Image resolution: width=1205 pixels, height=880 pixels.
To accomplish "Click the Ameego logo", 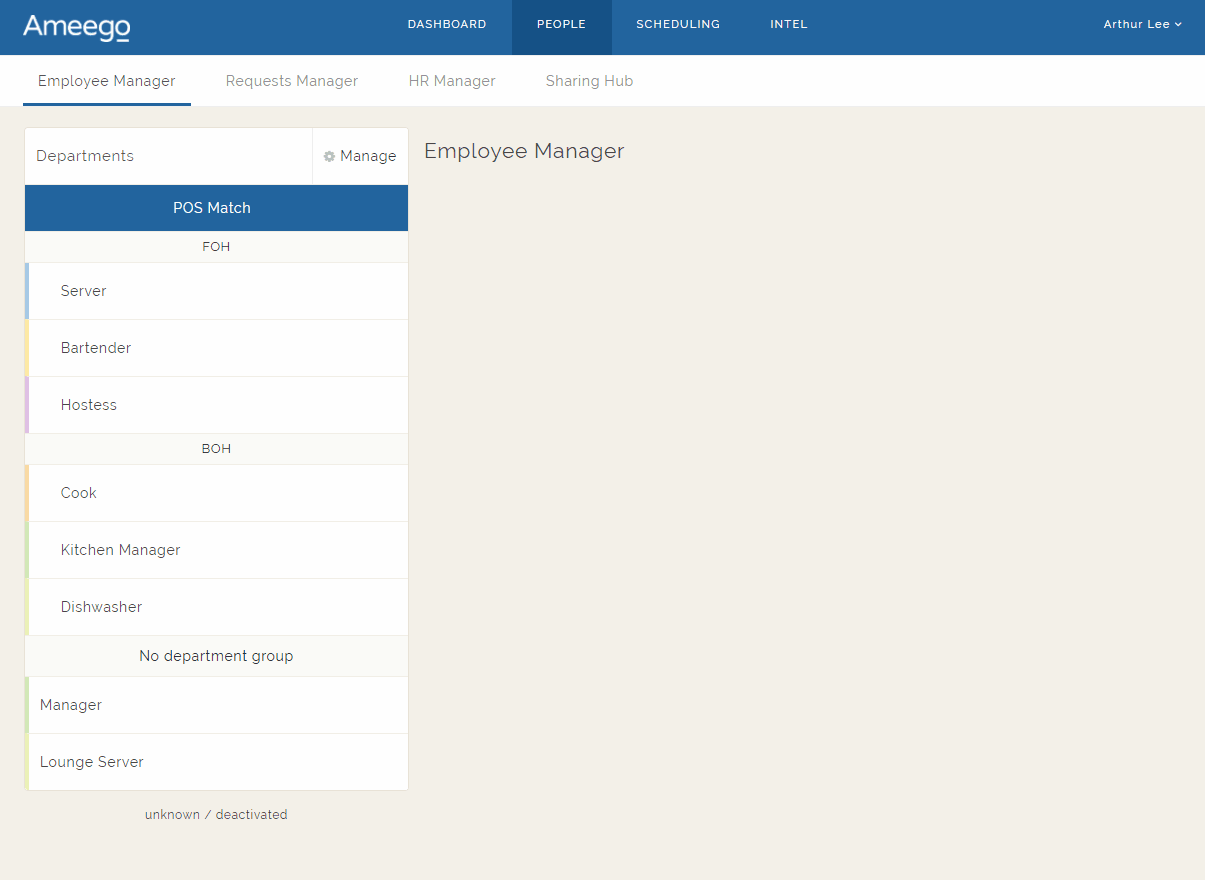I will 76,27.
